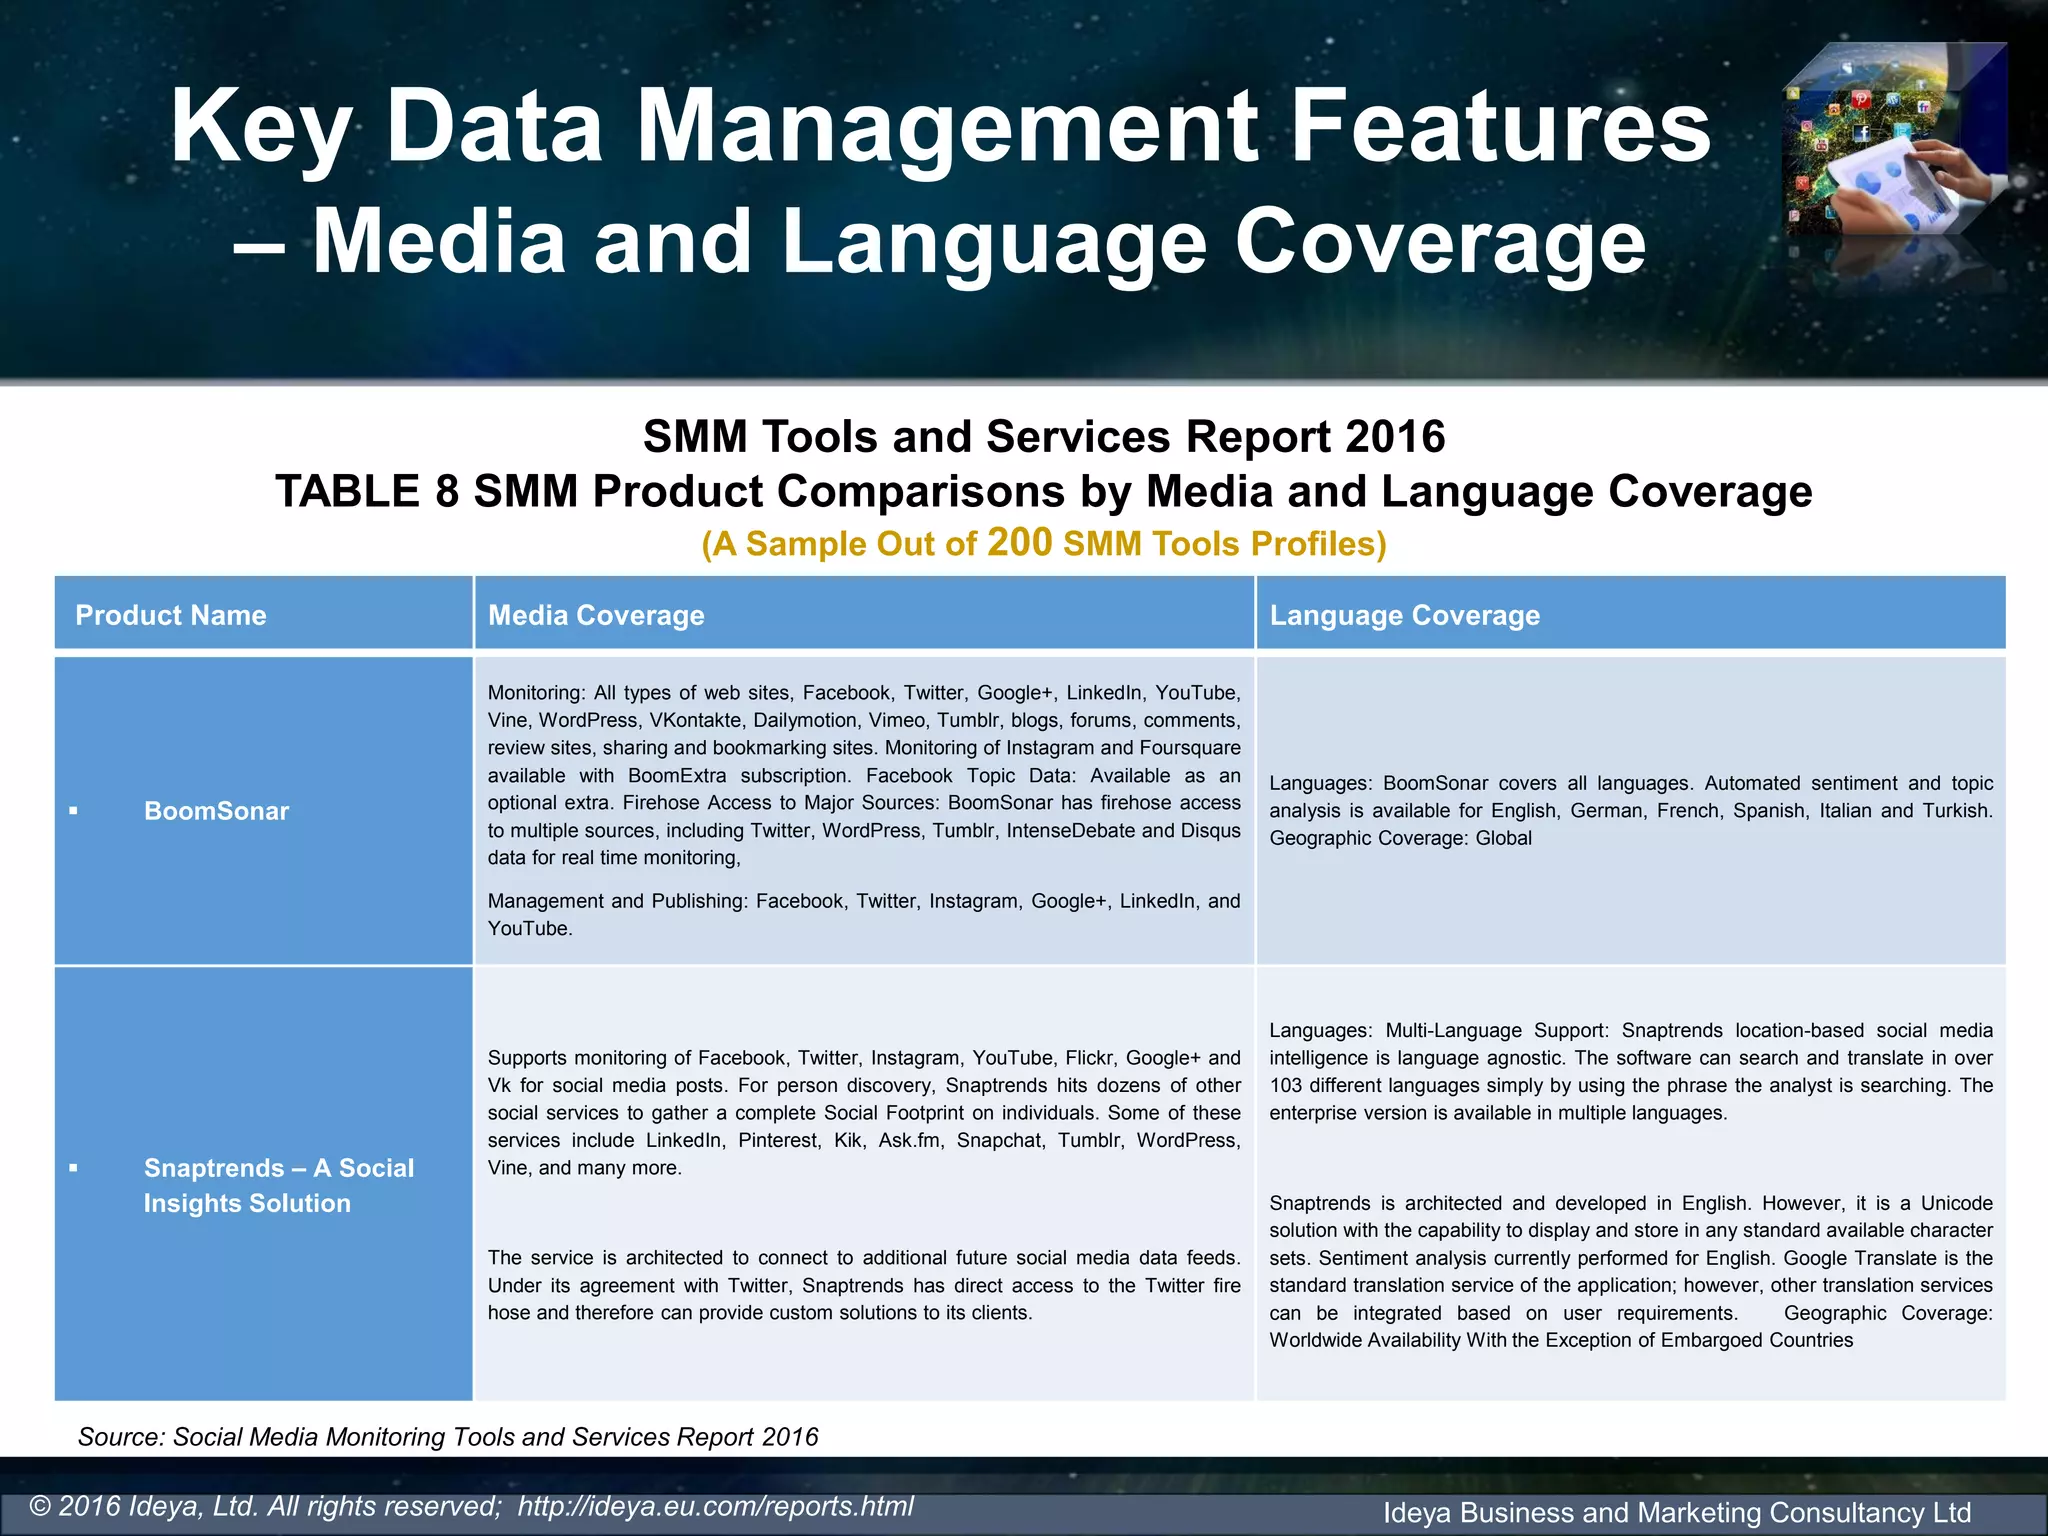
Task: Click 'Ideya Business and Marketing Consultancy Ltd' footer
Action: point(1677,1512)
